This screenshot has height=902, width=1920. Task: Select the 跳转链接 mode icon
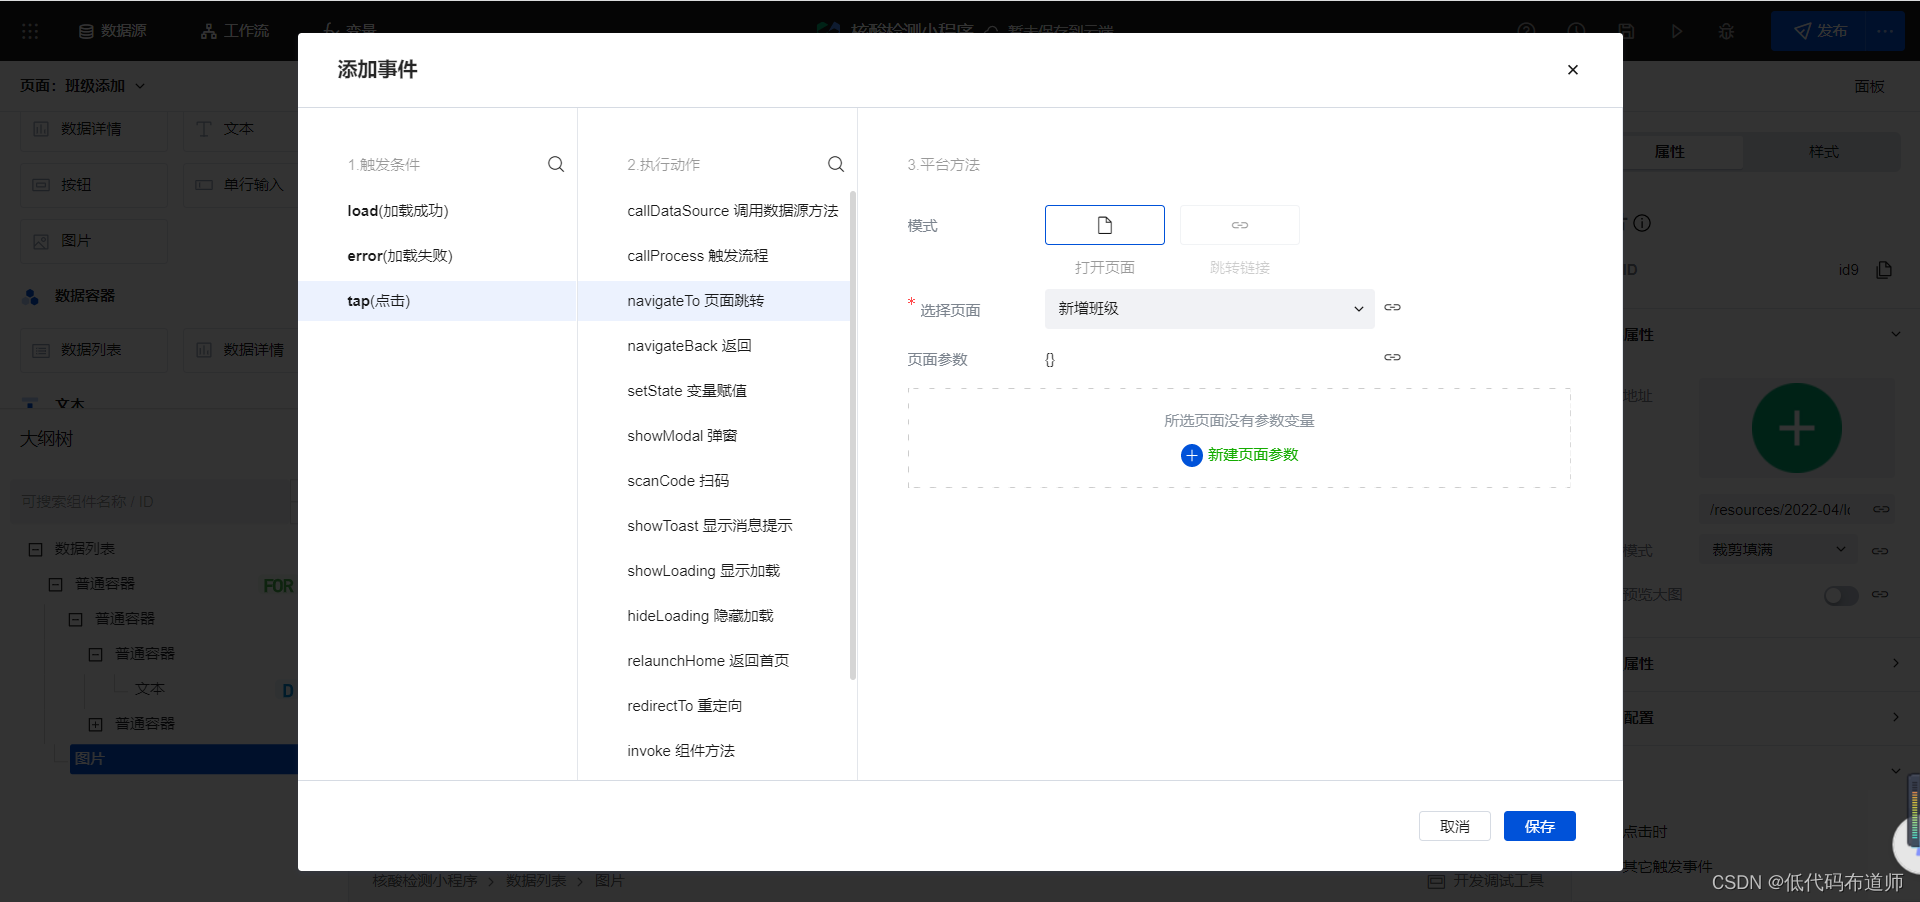point(1240,225)
